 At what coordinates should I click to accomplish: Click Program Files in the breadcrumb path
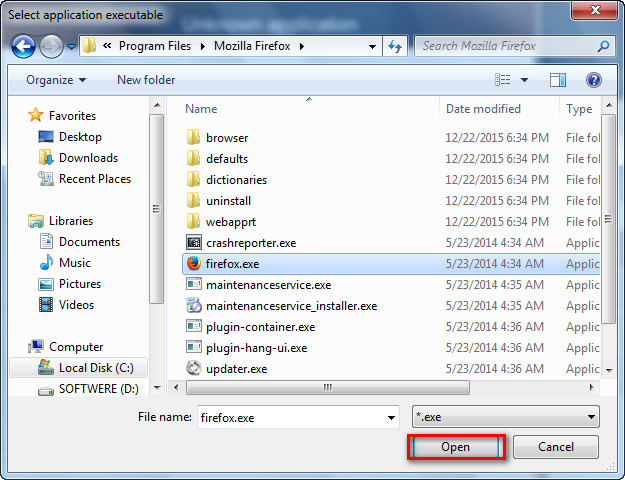pyautogui.click(x=155, y=46)
